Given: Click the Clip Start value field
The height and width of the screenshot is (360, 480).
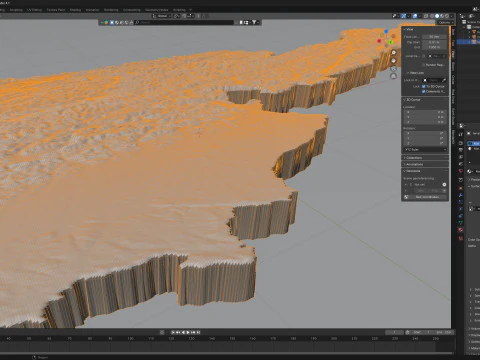Looking at the screenshot, I should click(x=434, y=42).
